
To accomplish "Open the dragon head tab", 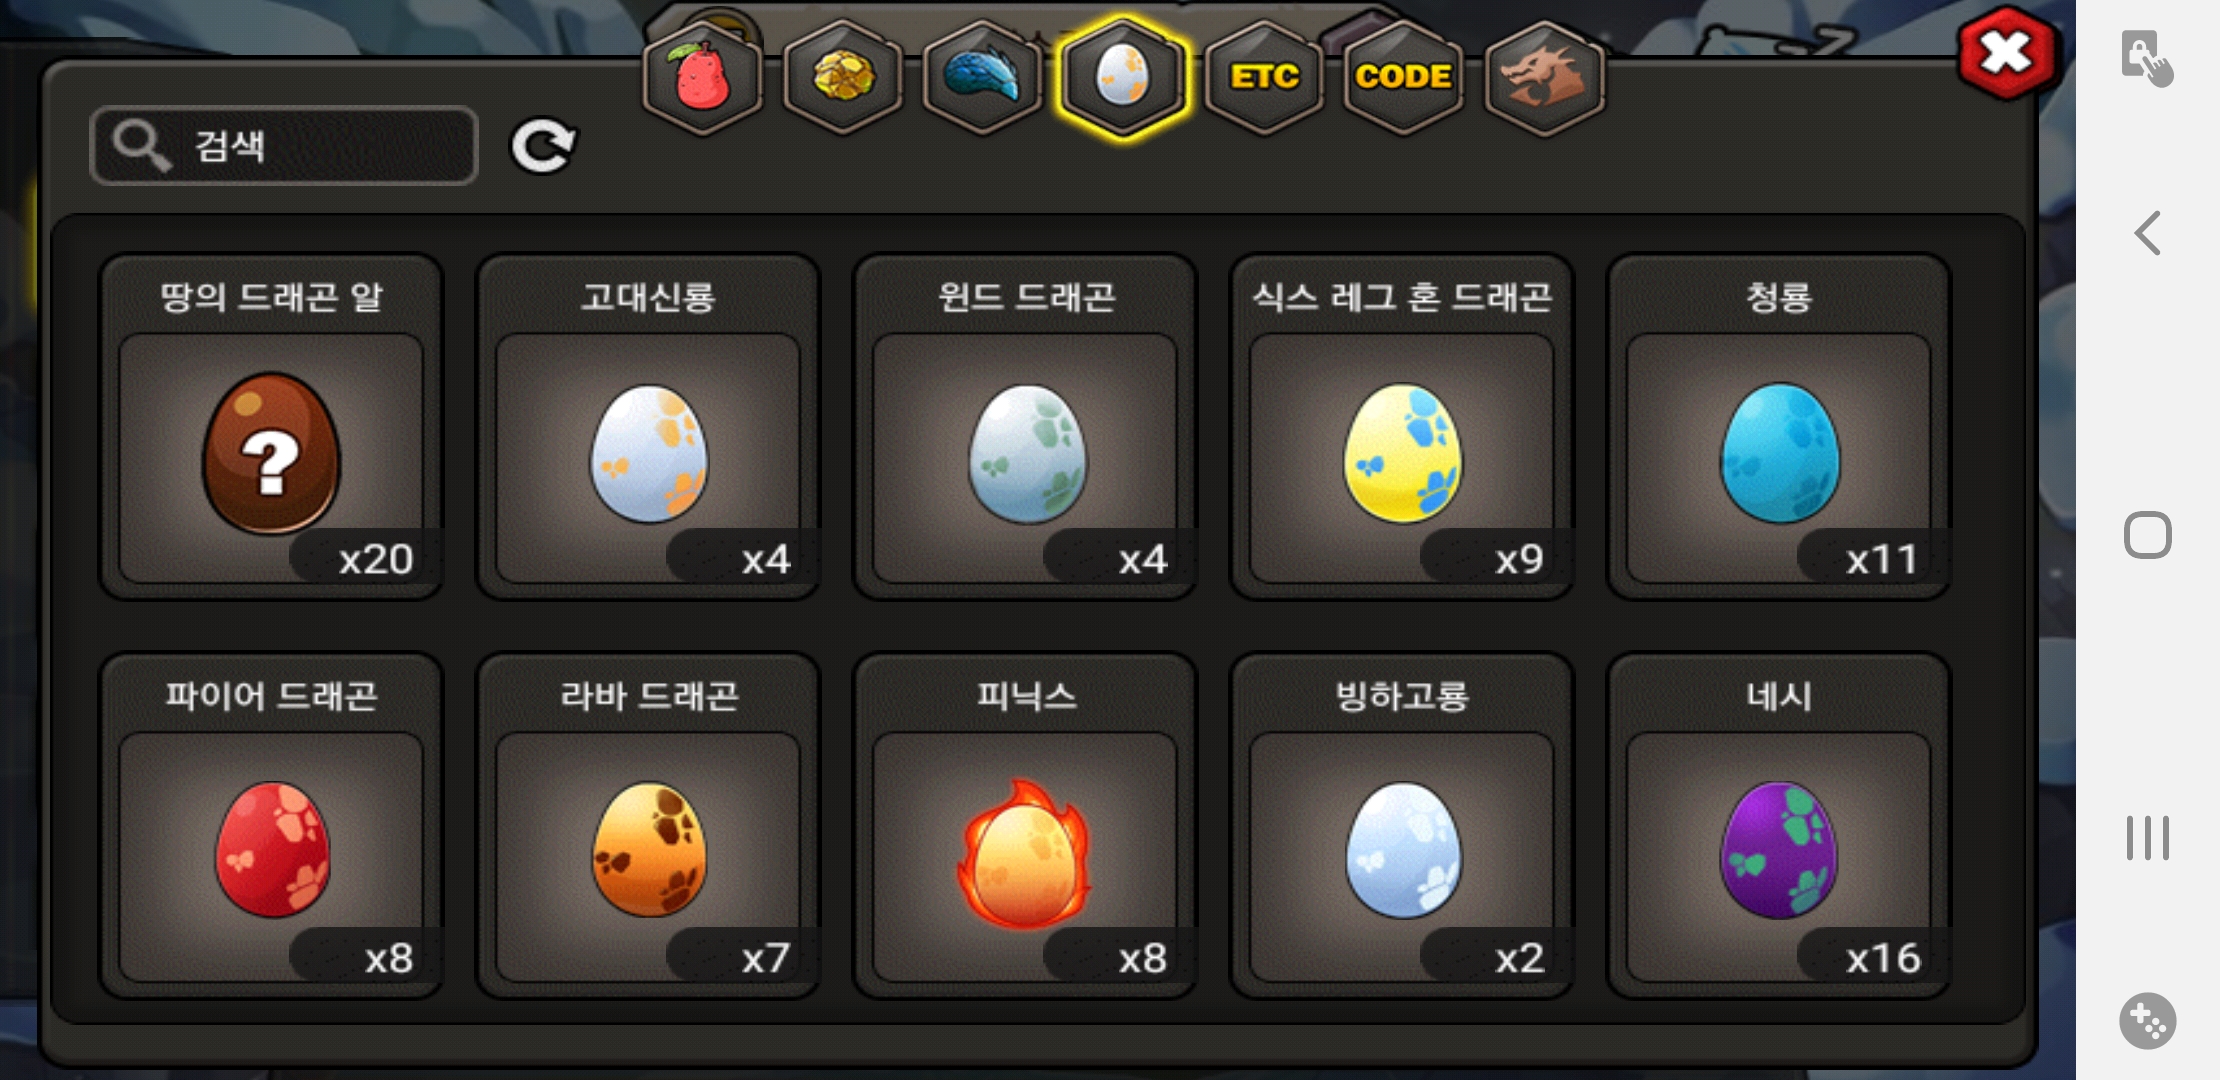I will tap(1544, 78).
